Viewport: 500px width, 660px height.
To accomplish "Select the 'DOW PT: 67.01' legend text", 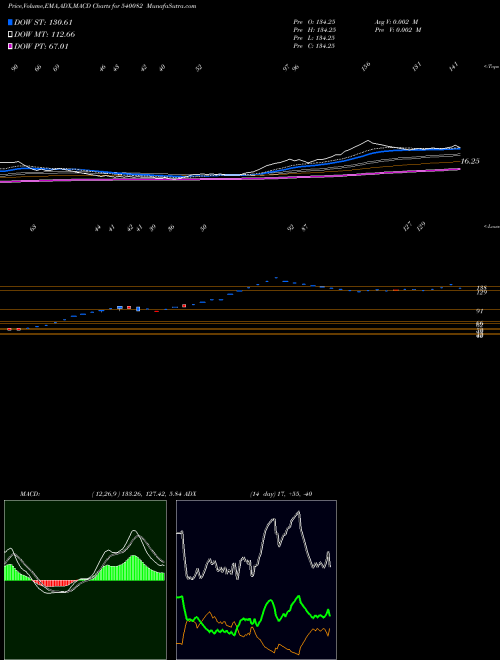I will tap(41, 46).
